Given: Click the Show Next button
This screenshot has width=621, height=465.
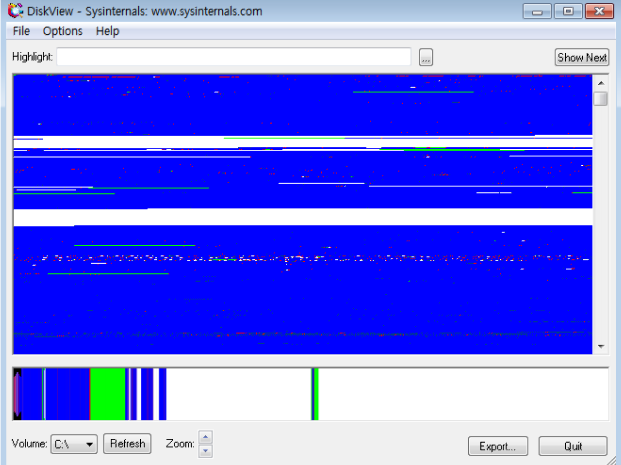Looking at the screenshot, I should coord(581,57).
